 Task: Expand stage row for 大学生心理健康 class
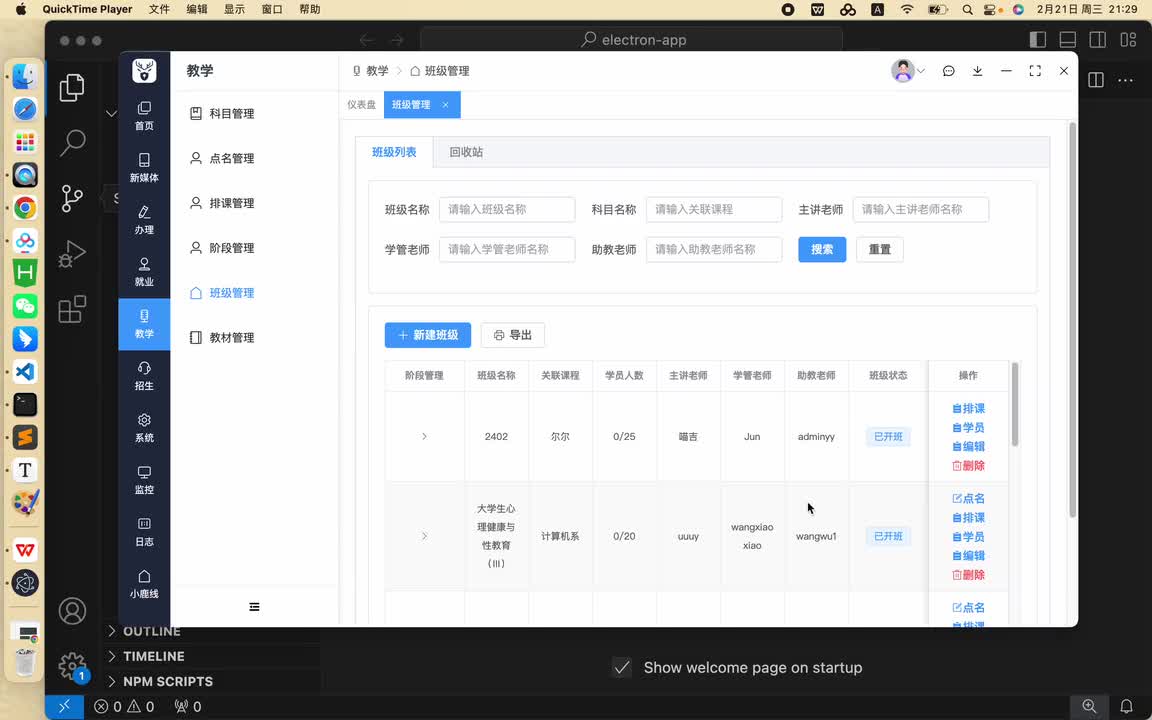click(x=424, y=536)
